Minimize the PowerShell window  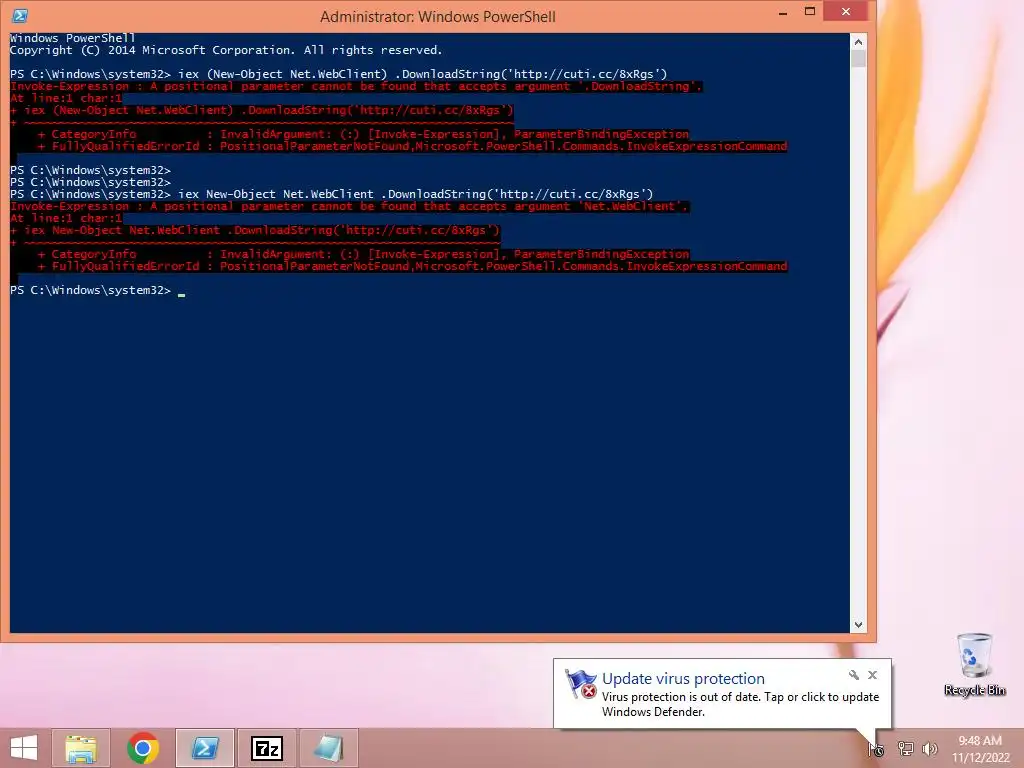pos(782,13)
